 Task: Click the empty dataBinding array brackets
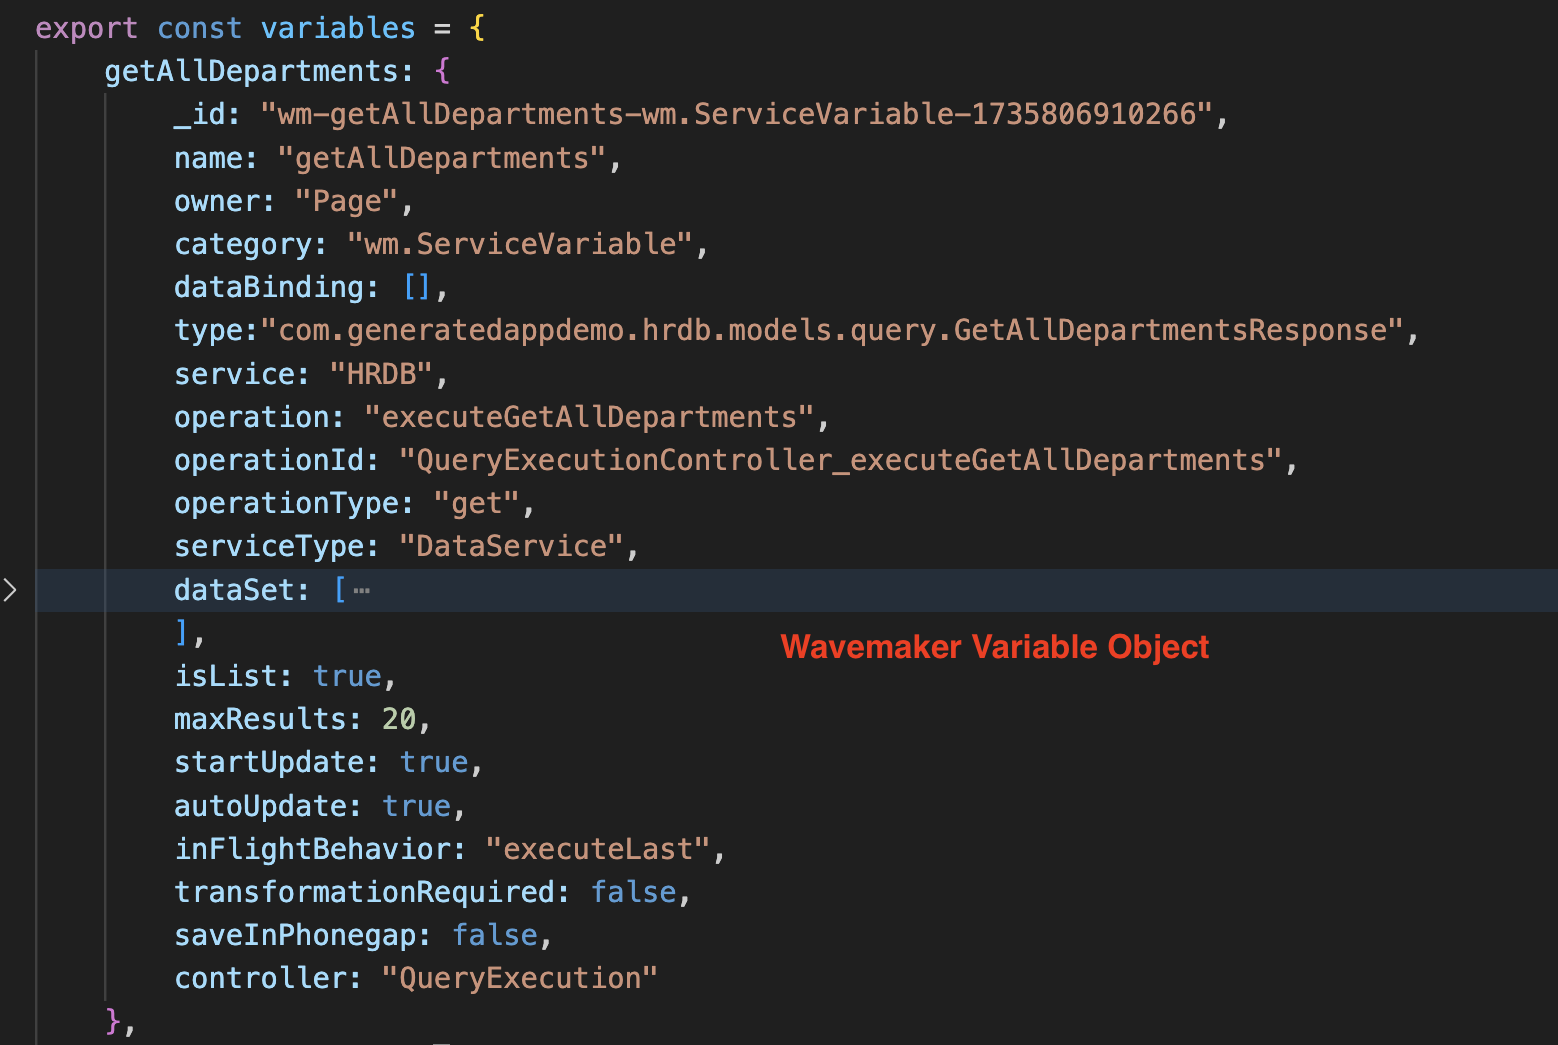pyautogui.click(x=416, y=287)
